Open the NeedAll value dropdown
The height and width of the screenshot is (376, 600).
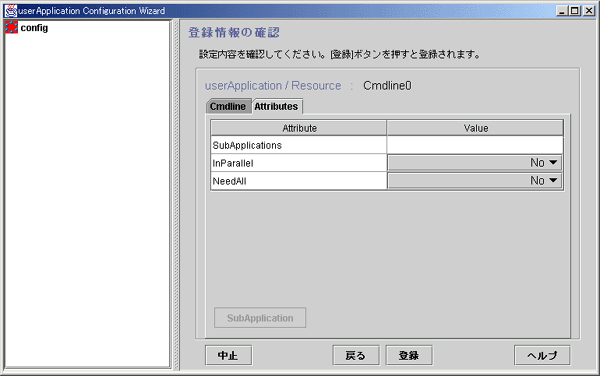474,181
